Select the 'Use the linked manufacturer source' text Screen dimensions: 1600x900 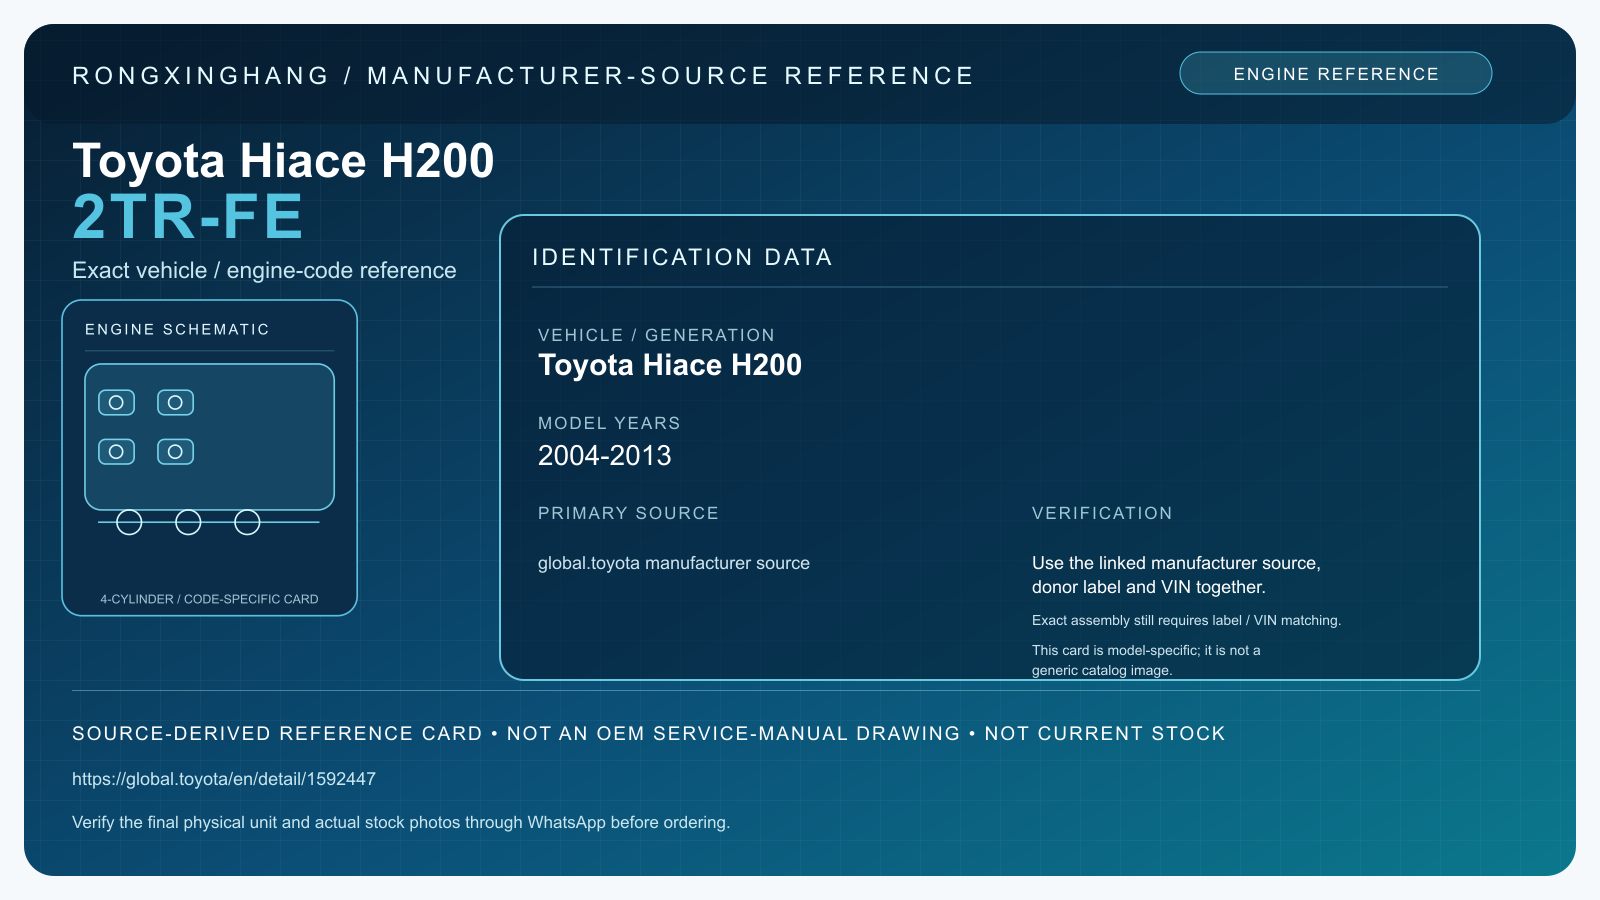coord(1176,575)
